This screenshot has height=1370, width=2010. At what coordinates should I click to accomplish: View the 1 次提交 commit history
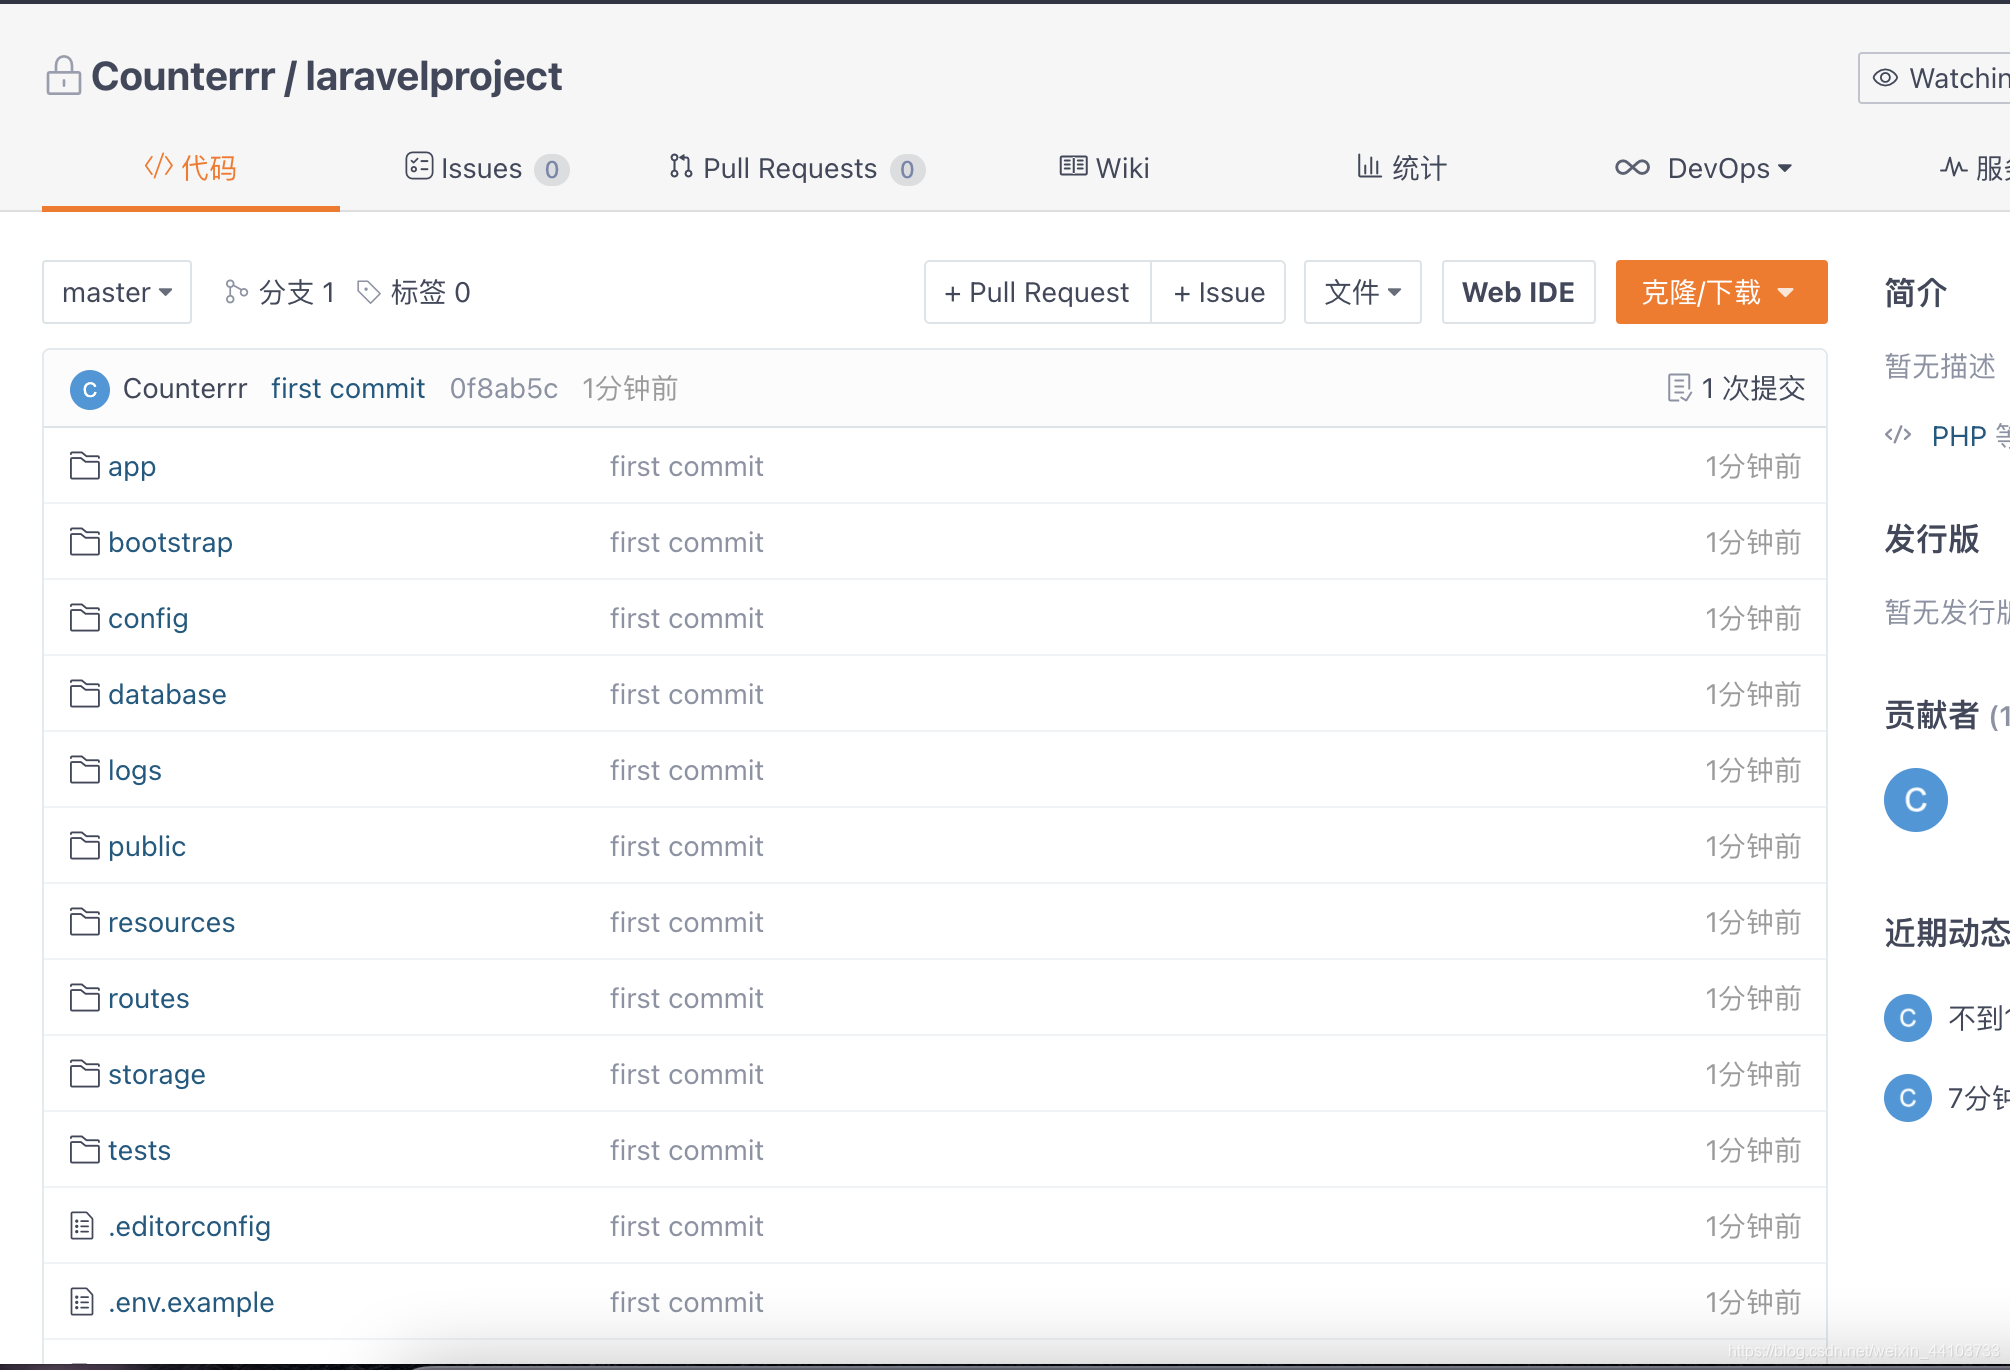[x=1737, y=388]
